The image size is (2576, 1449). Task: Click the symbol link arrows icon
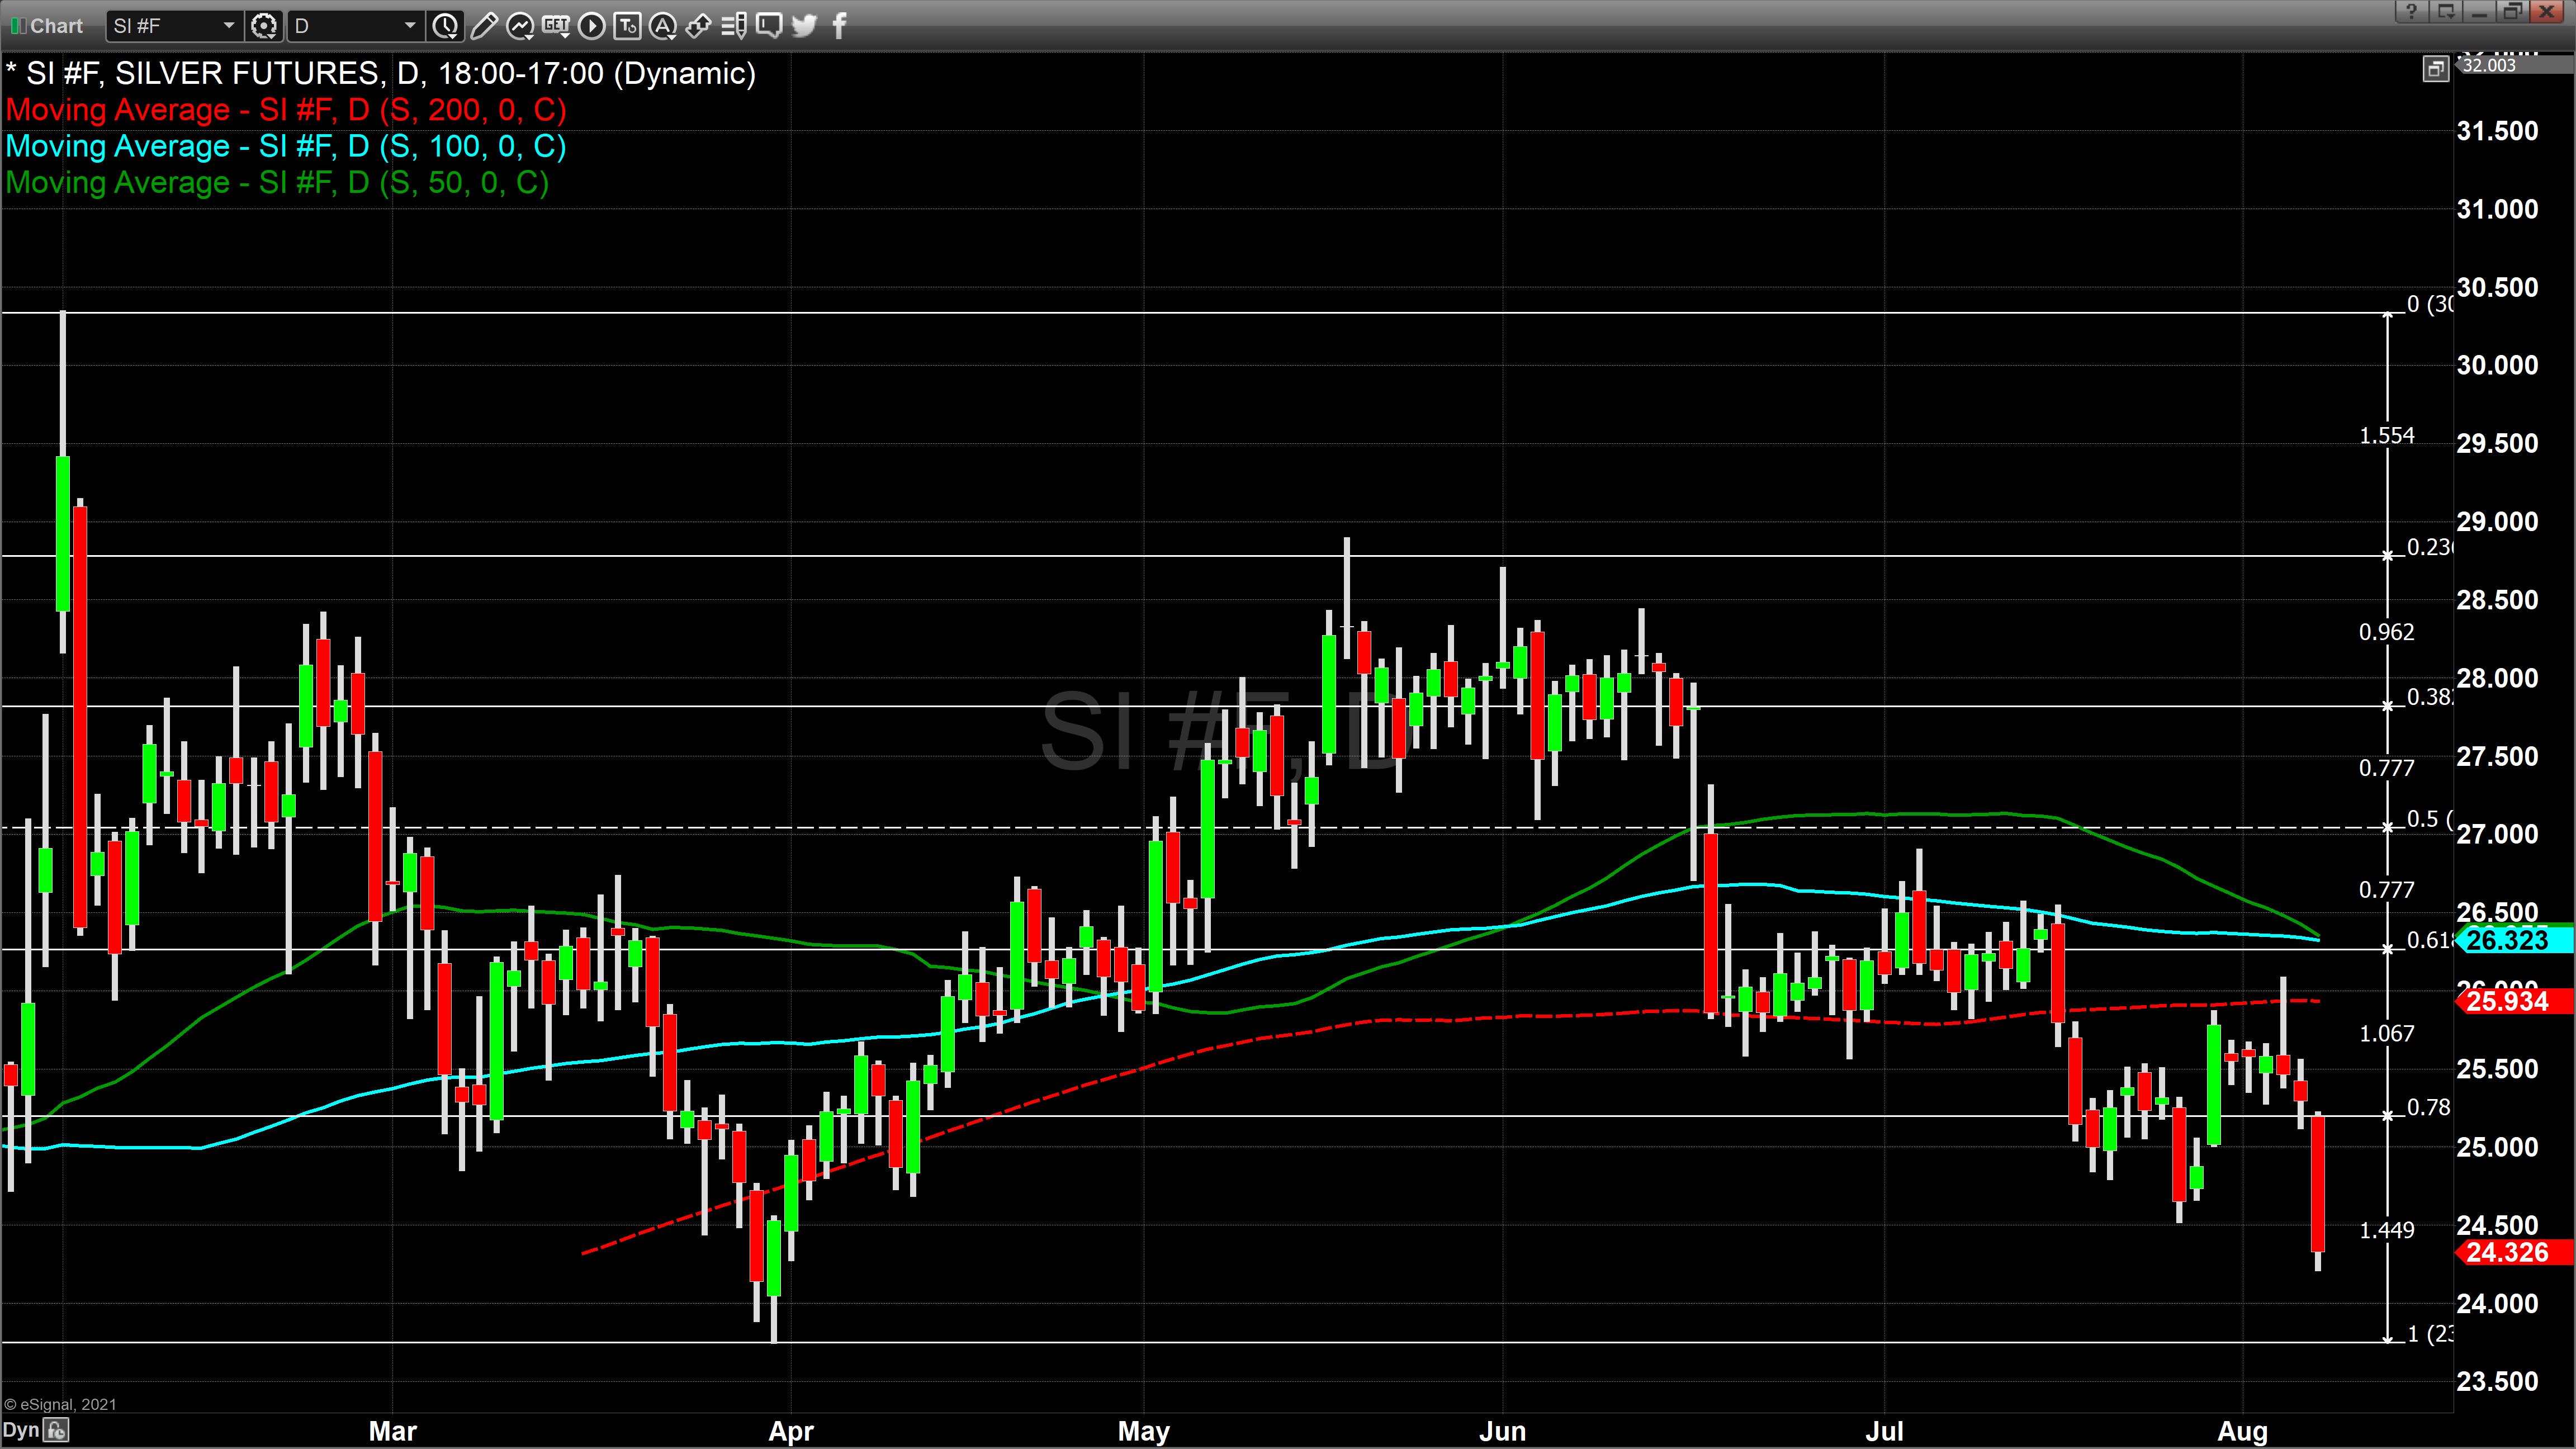point(698,26)
